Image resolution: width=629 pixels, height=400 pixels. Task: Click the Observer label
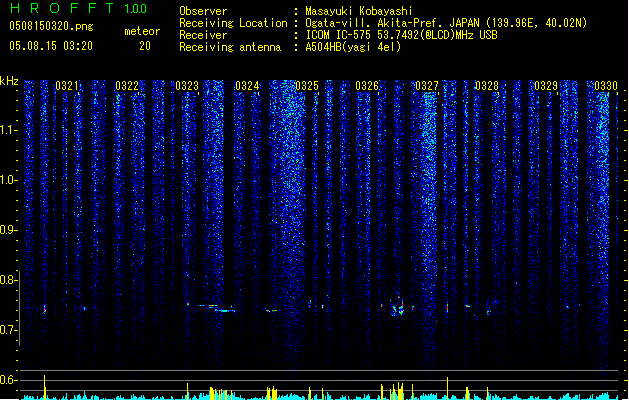203,11
